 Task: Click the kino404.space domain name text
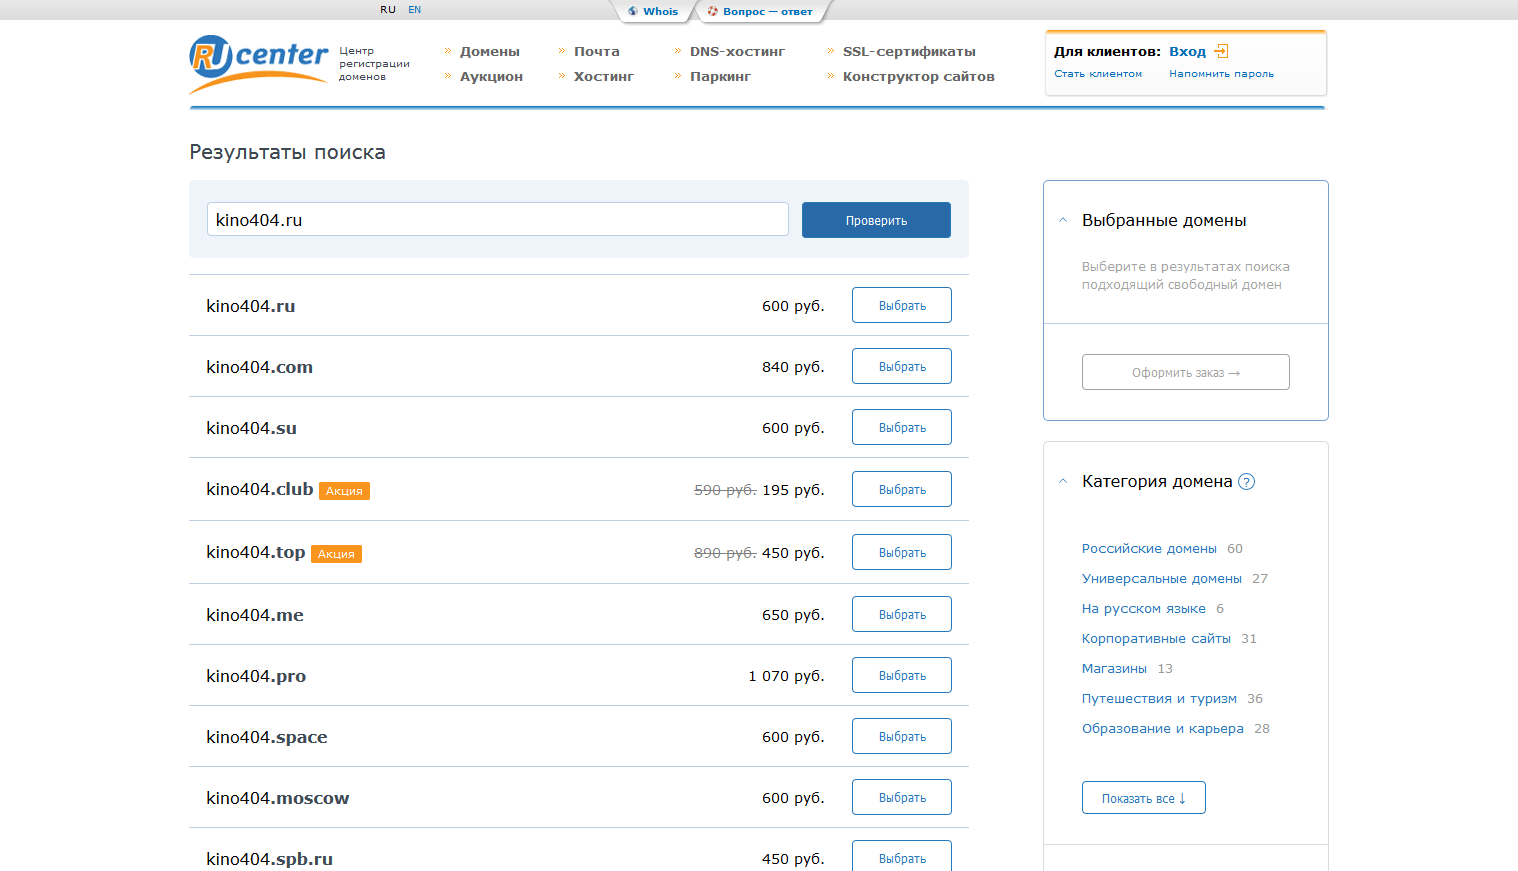point(267,737)
